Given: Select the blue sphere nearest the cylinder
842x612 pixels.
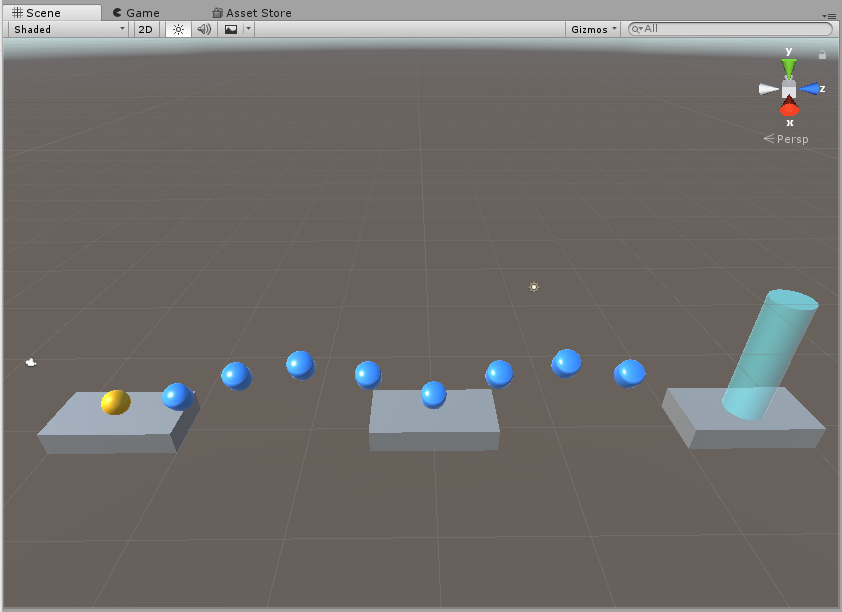Looking at the screenshot, I should pos(629,374).
